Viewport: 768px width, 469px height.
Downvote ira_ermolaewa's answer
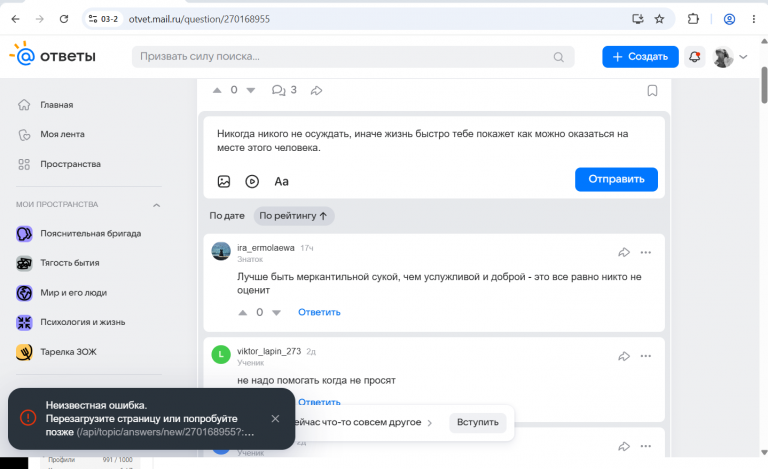click(276, 312)
